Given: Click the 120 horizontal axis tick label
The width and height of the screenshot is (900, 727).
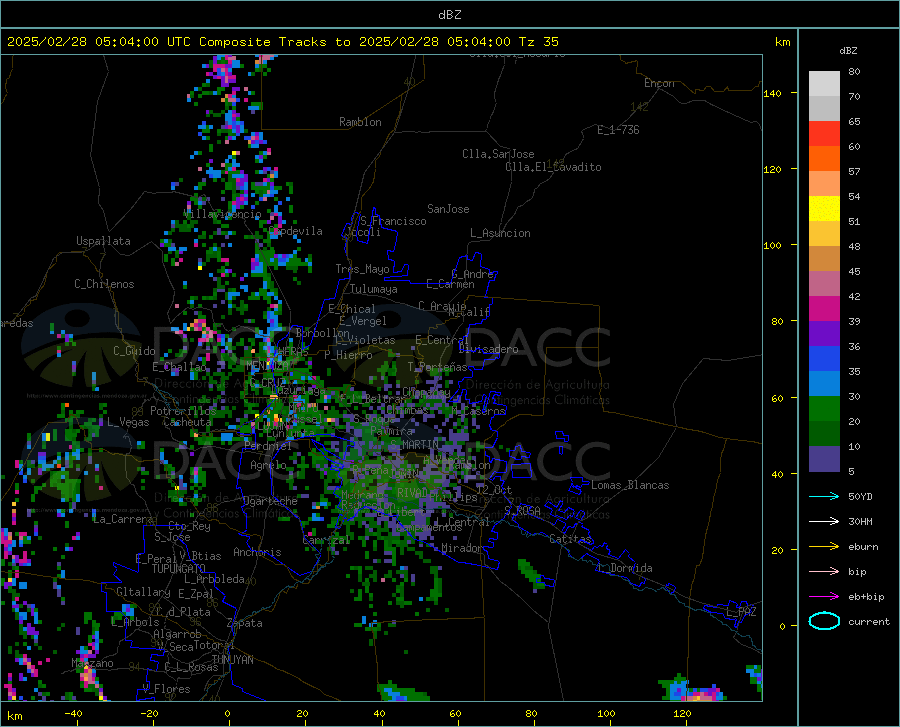Looking at the screenshot, I should pyautogui.click(x=682, y=713).
